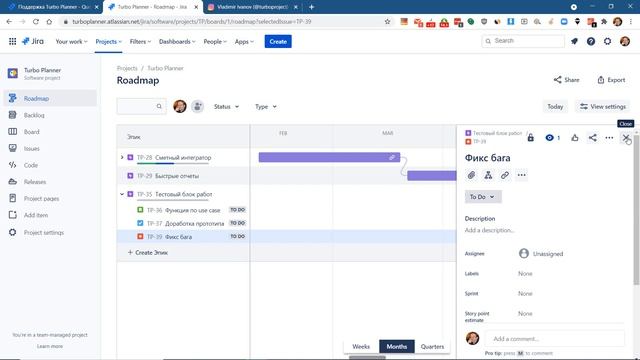Open the Status filter dropdown
This screenshot has height=360, width=640.
click(x=227, y=107)
